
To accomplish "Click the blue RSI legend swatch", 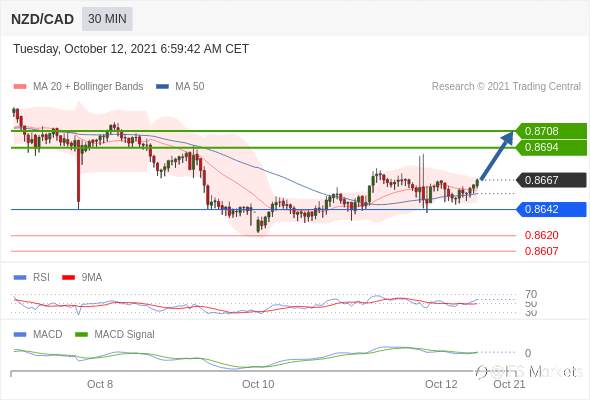I will point(20,278).
